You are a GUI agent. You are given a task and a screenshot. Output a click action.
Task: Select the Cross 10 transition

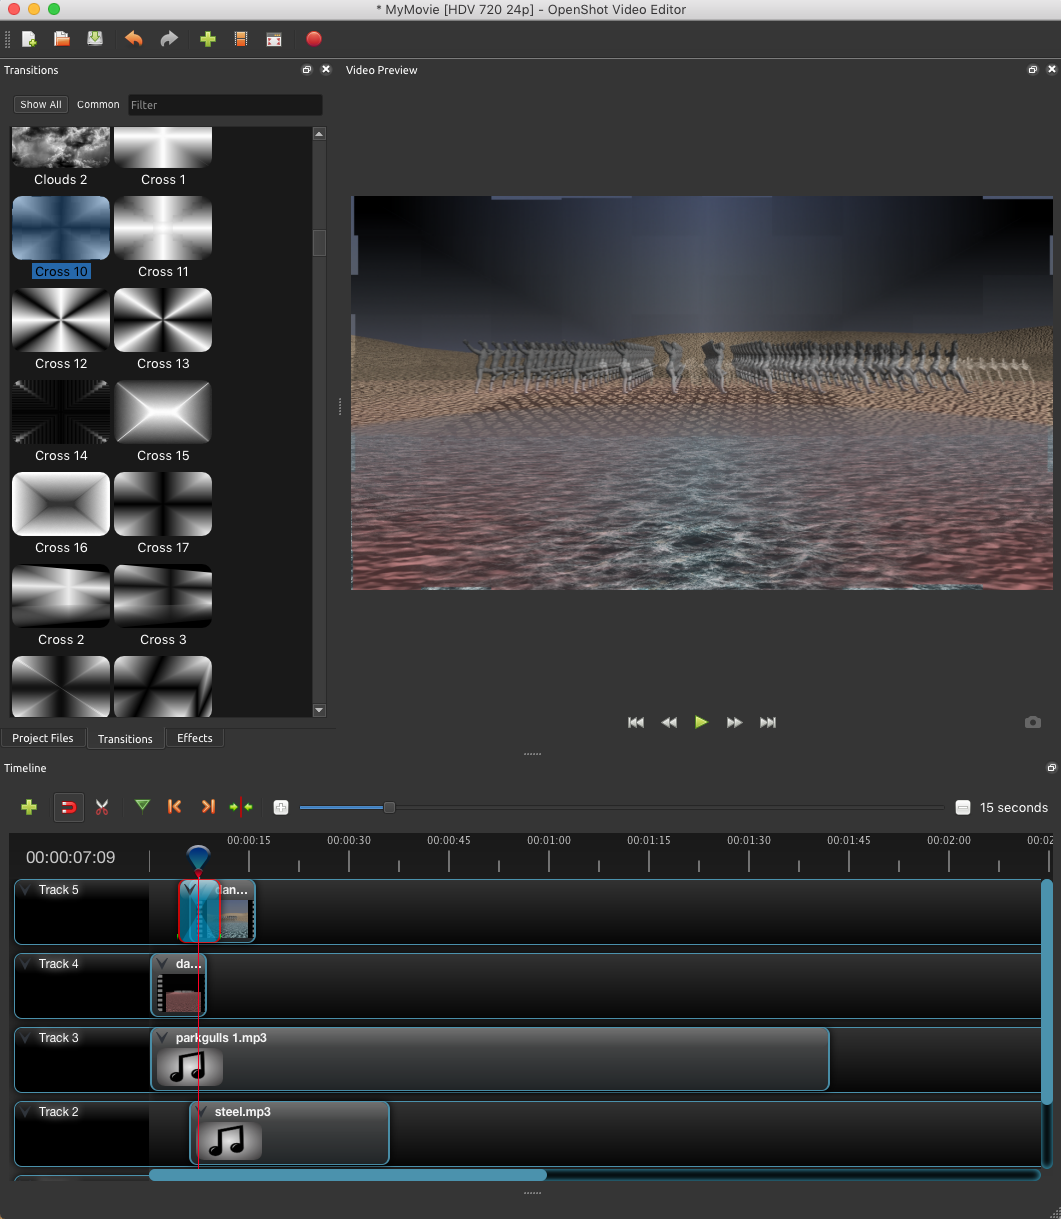tap(61, 238)
